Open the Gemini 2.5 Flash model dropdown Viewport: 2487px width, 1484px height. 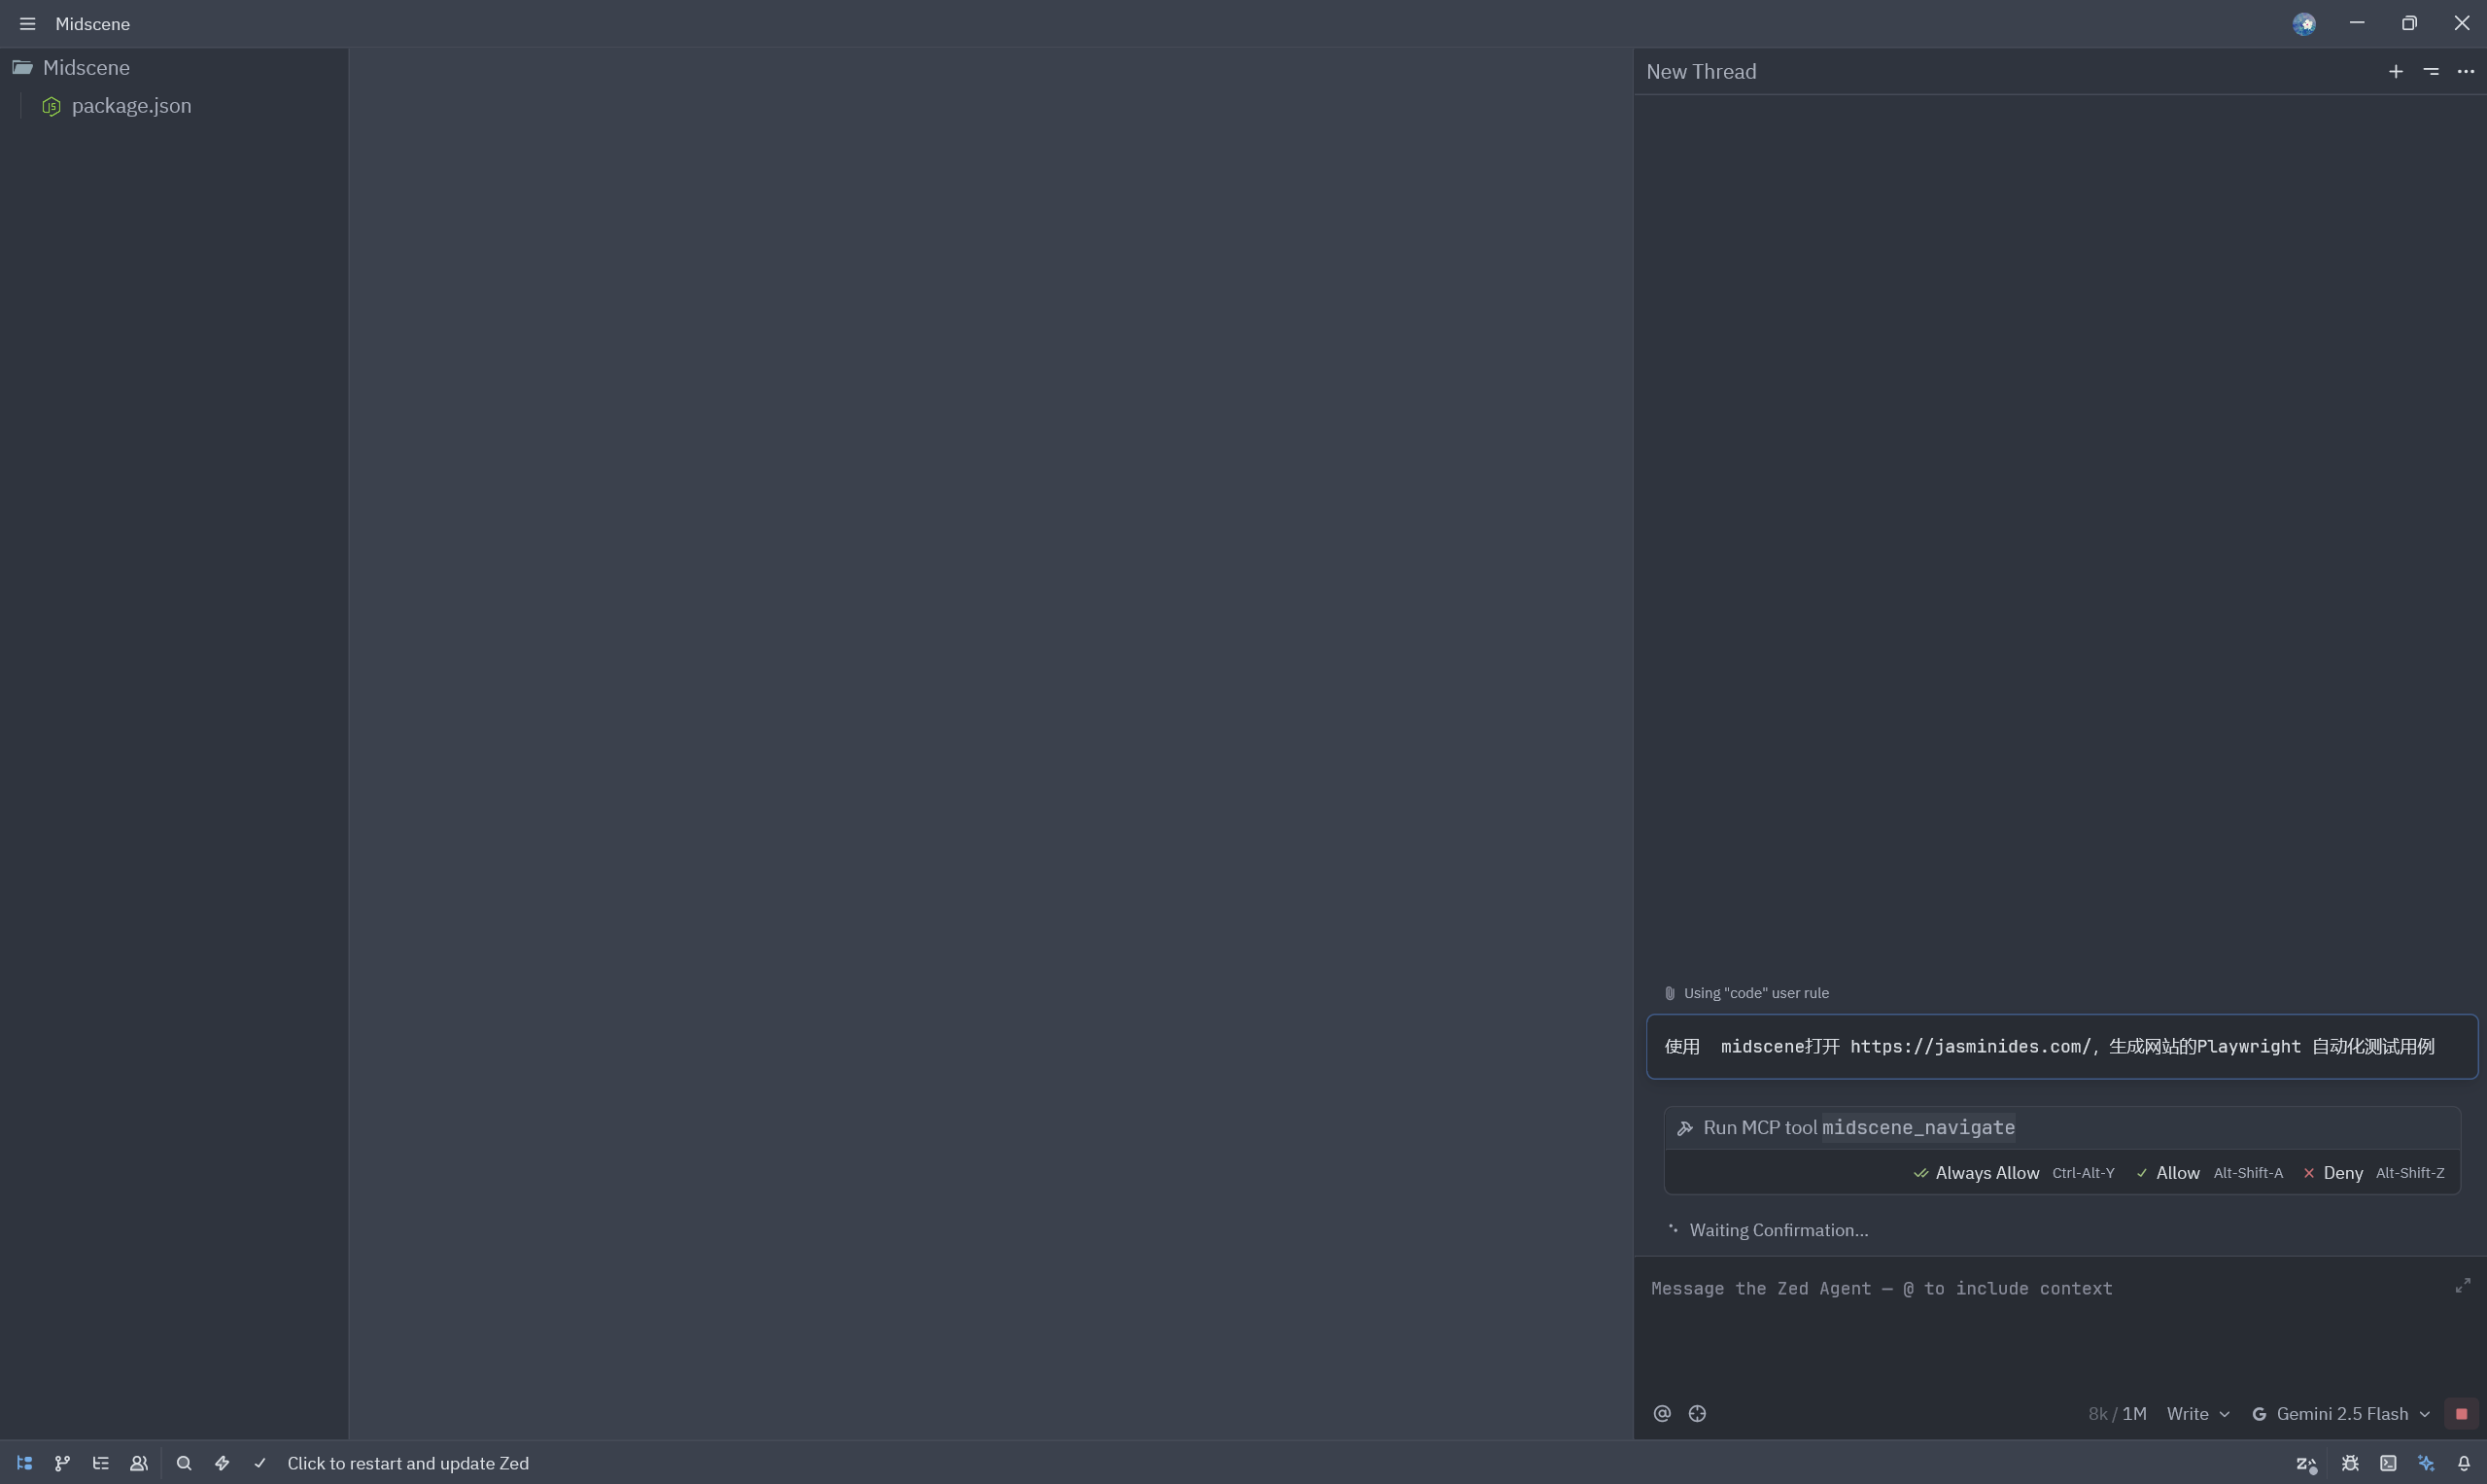click(x=2341, y=1413)
